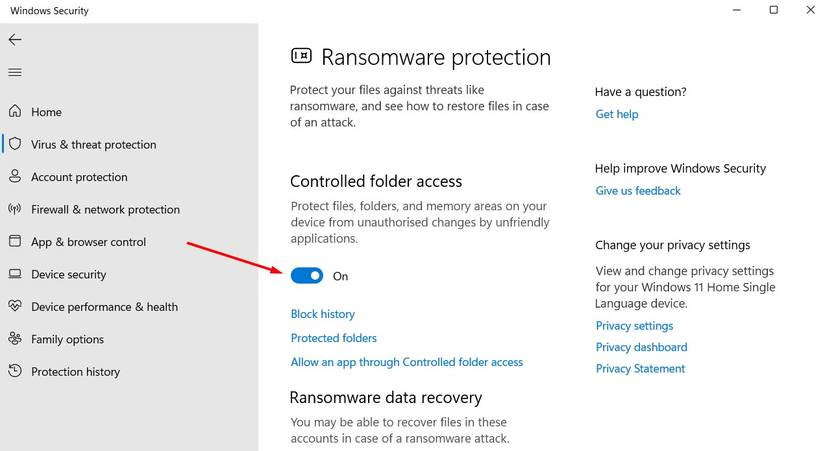The image size is (825, 451).
Task: Click the Virus & threat protection shield icon
Action: coord(15,144)
